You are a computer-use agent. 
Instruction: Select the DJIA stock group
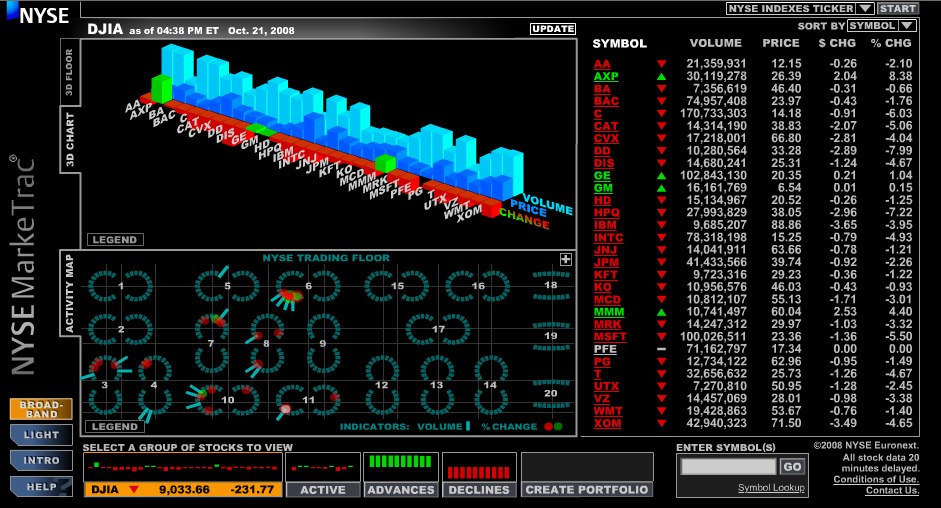tap(182, 489)
